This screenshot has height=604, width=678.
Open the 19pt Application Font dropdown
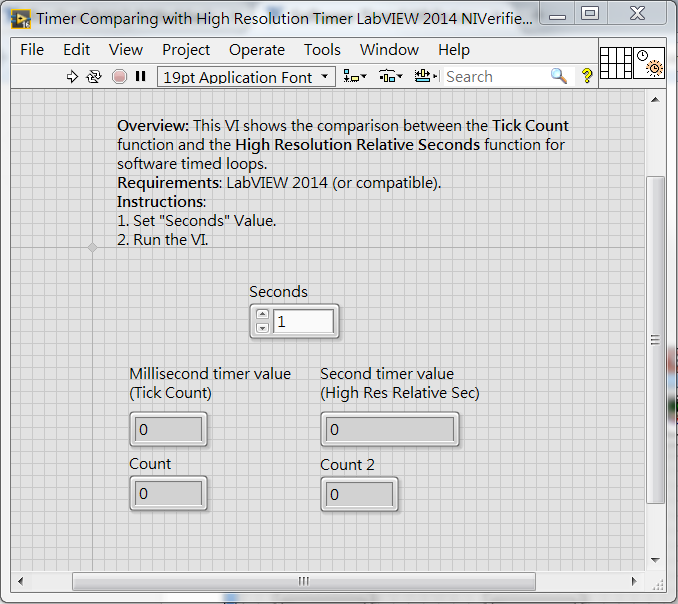[x=246, y=77]
